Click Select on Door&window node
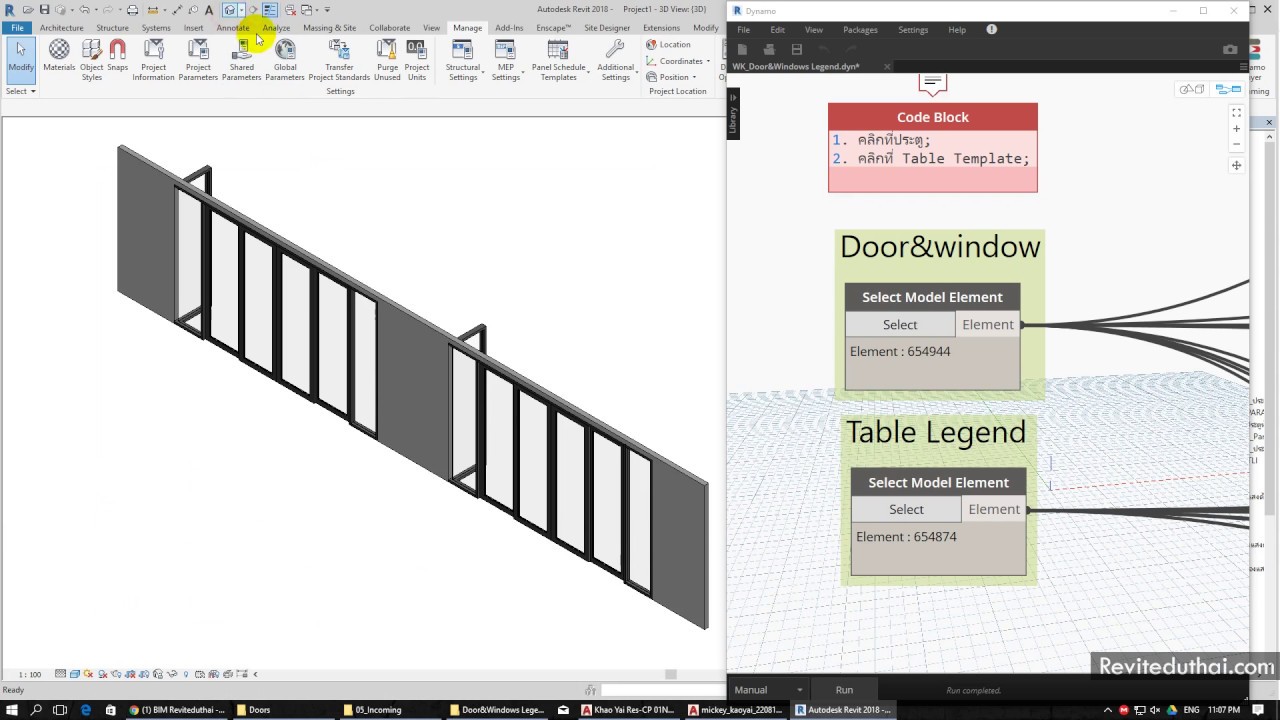This screenshot has height=720, width=1280. [900, 325]
